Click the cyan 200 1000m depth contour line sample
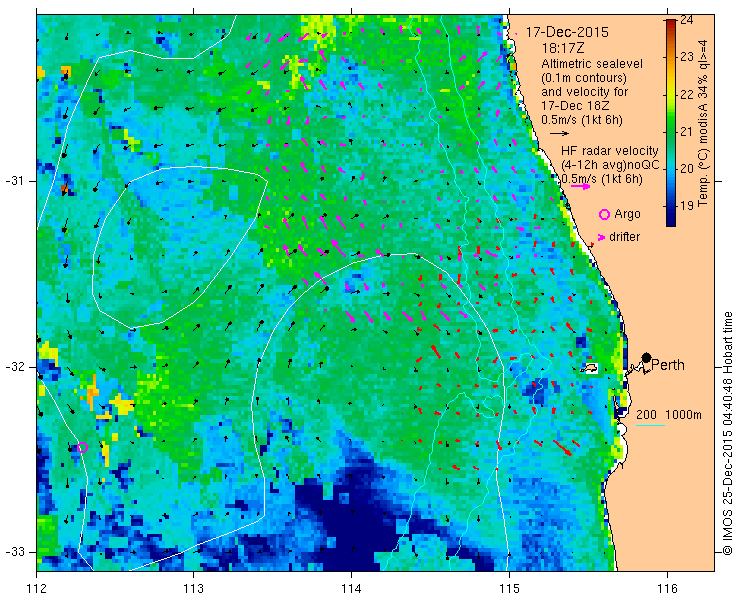 click(x=650, y=426)
